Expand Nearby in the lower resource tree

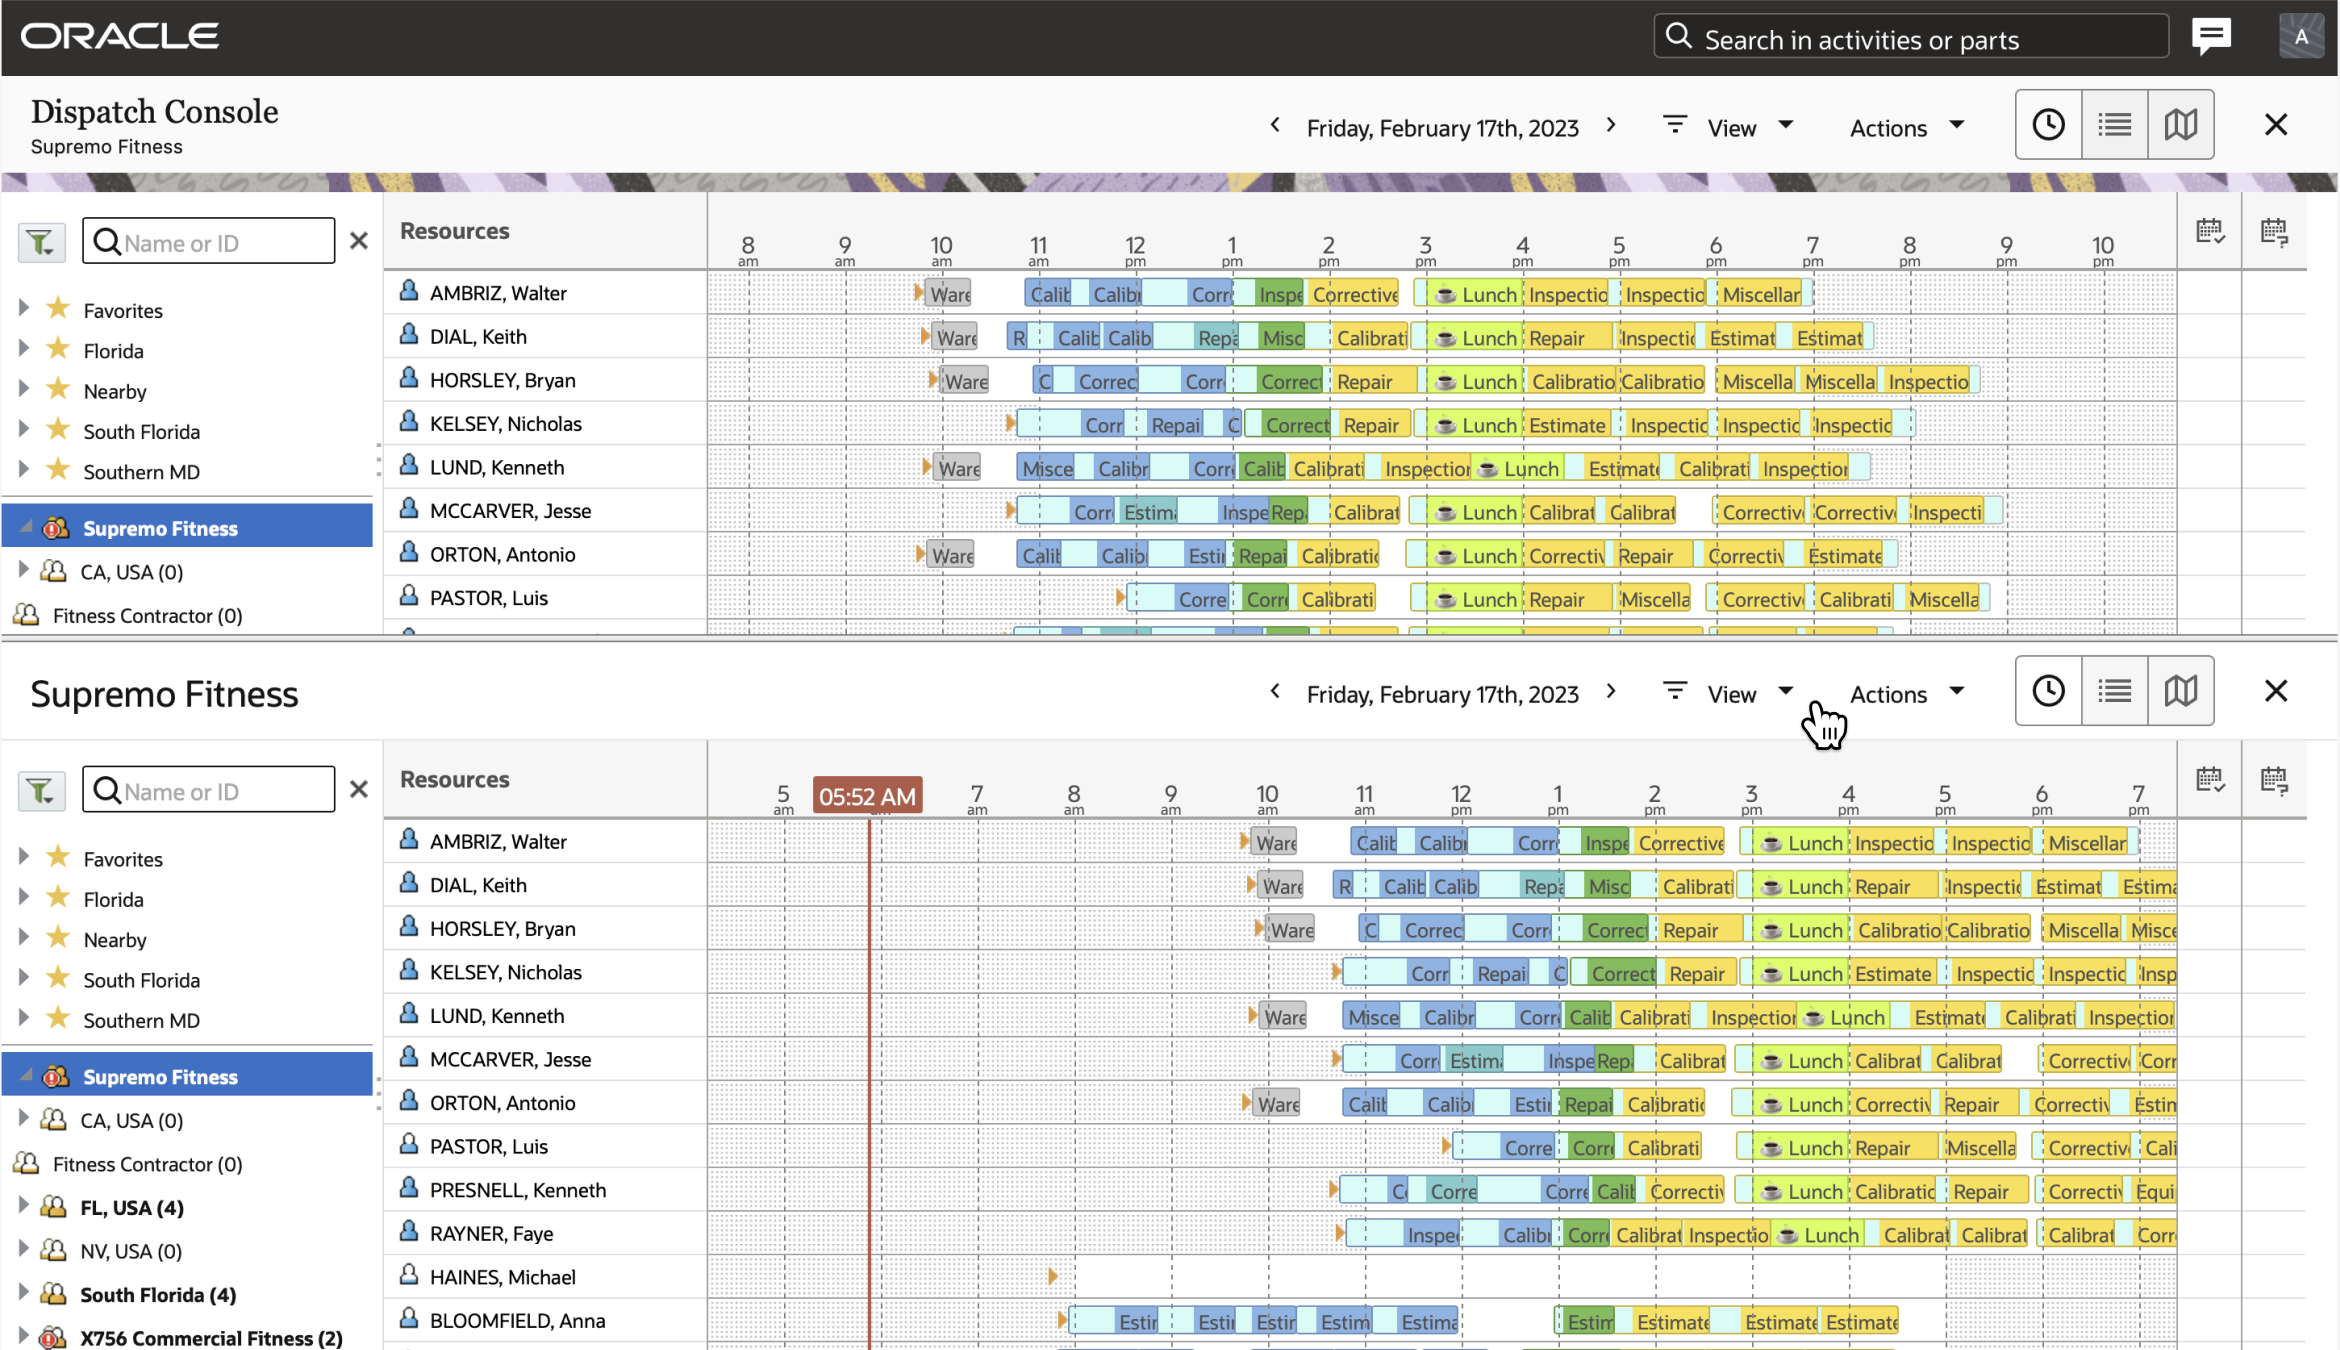point(24,937)
